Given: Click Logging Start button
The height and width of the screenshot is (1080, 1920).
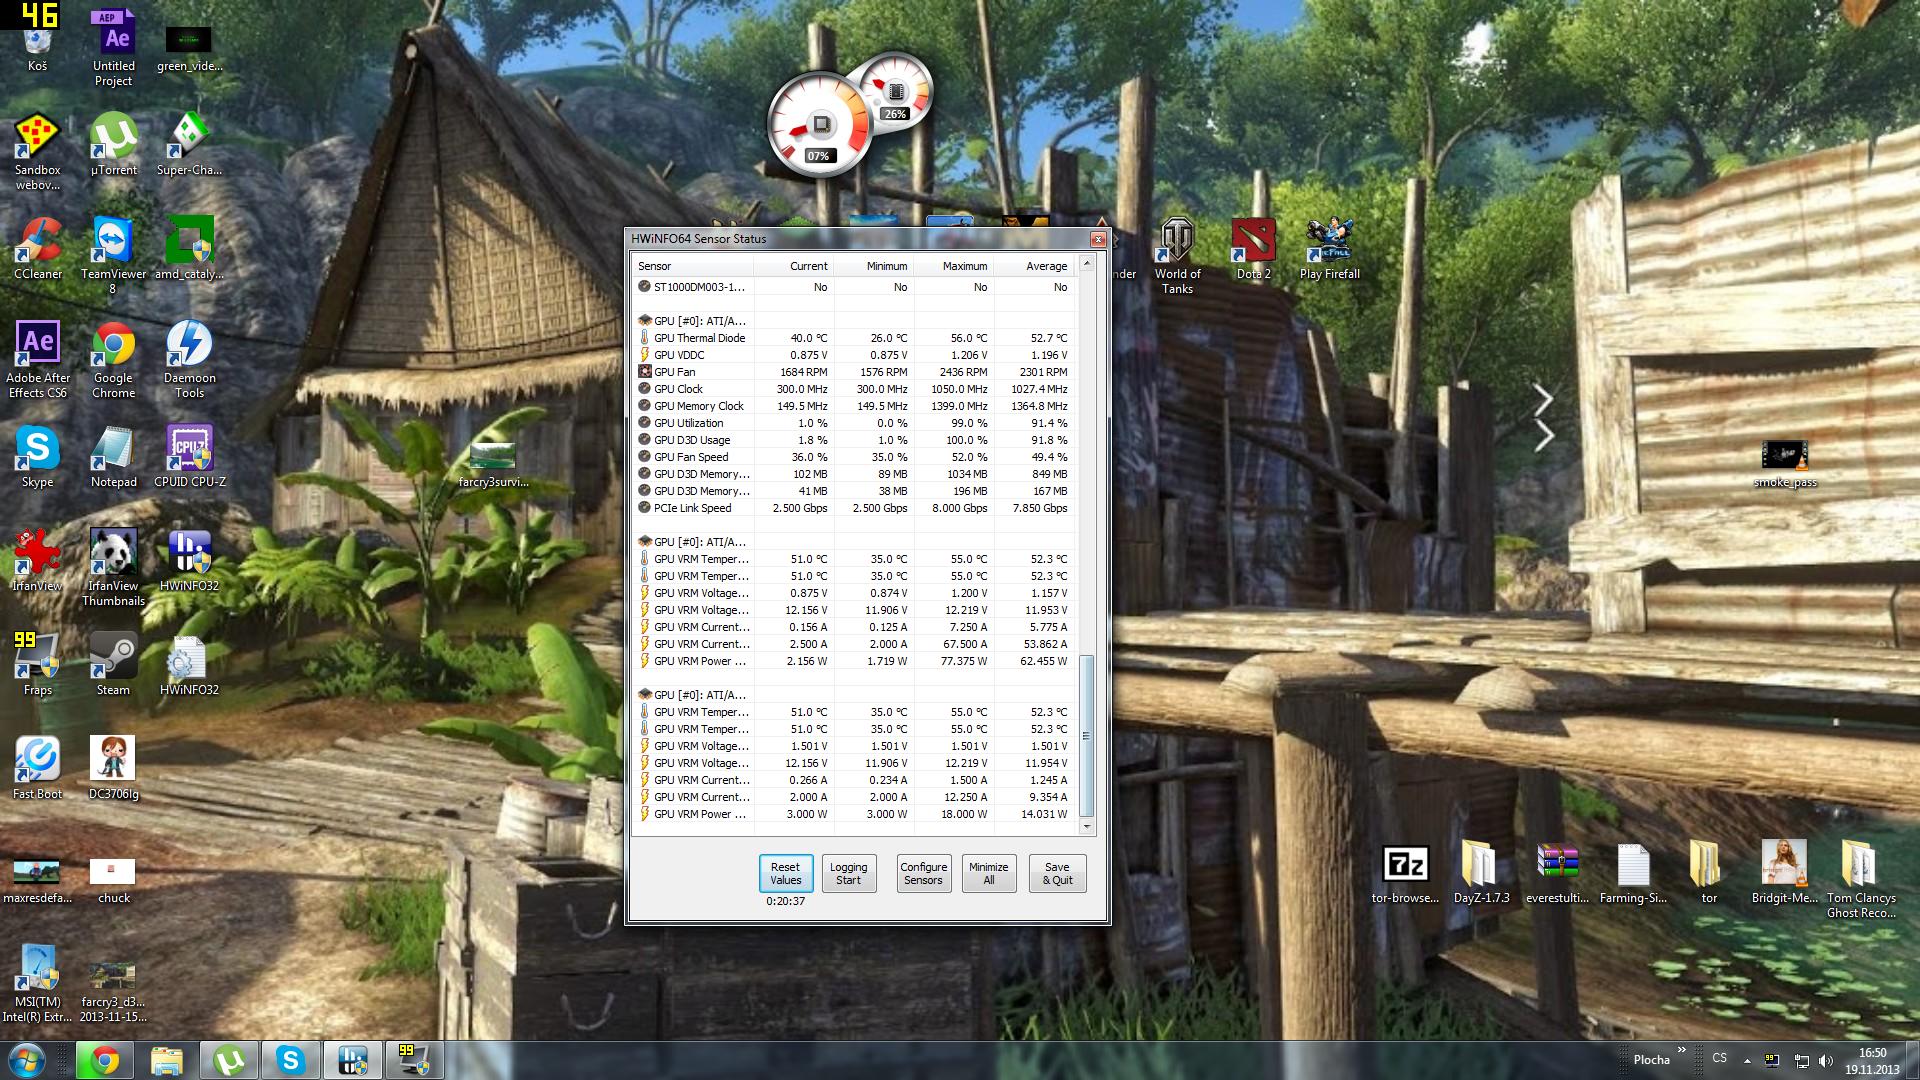Looking at the screenshot, I should pos(849,874).
